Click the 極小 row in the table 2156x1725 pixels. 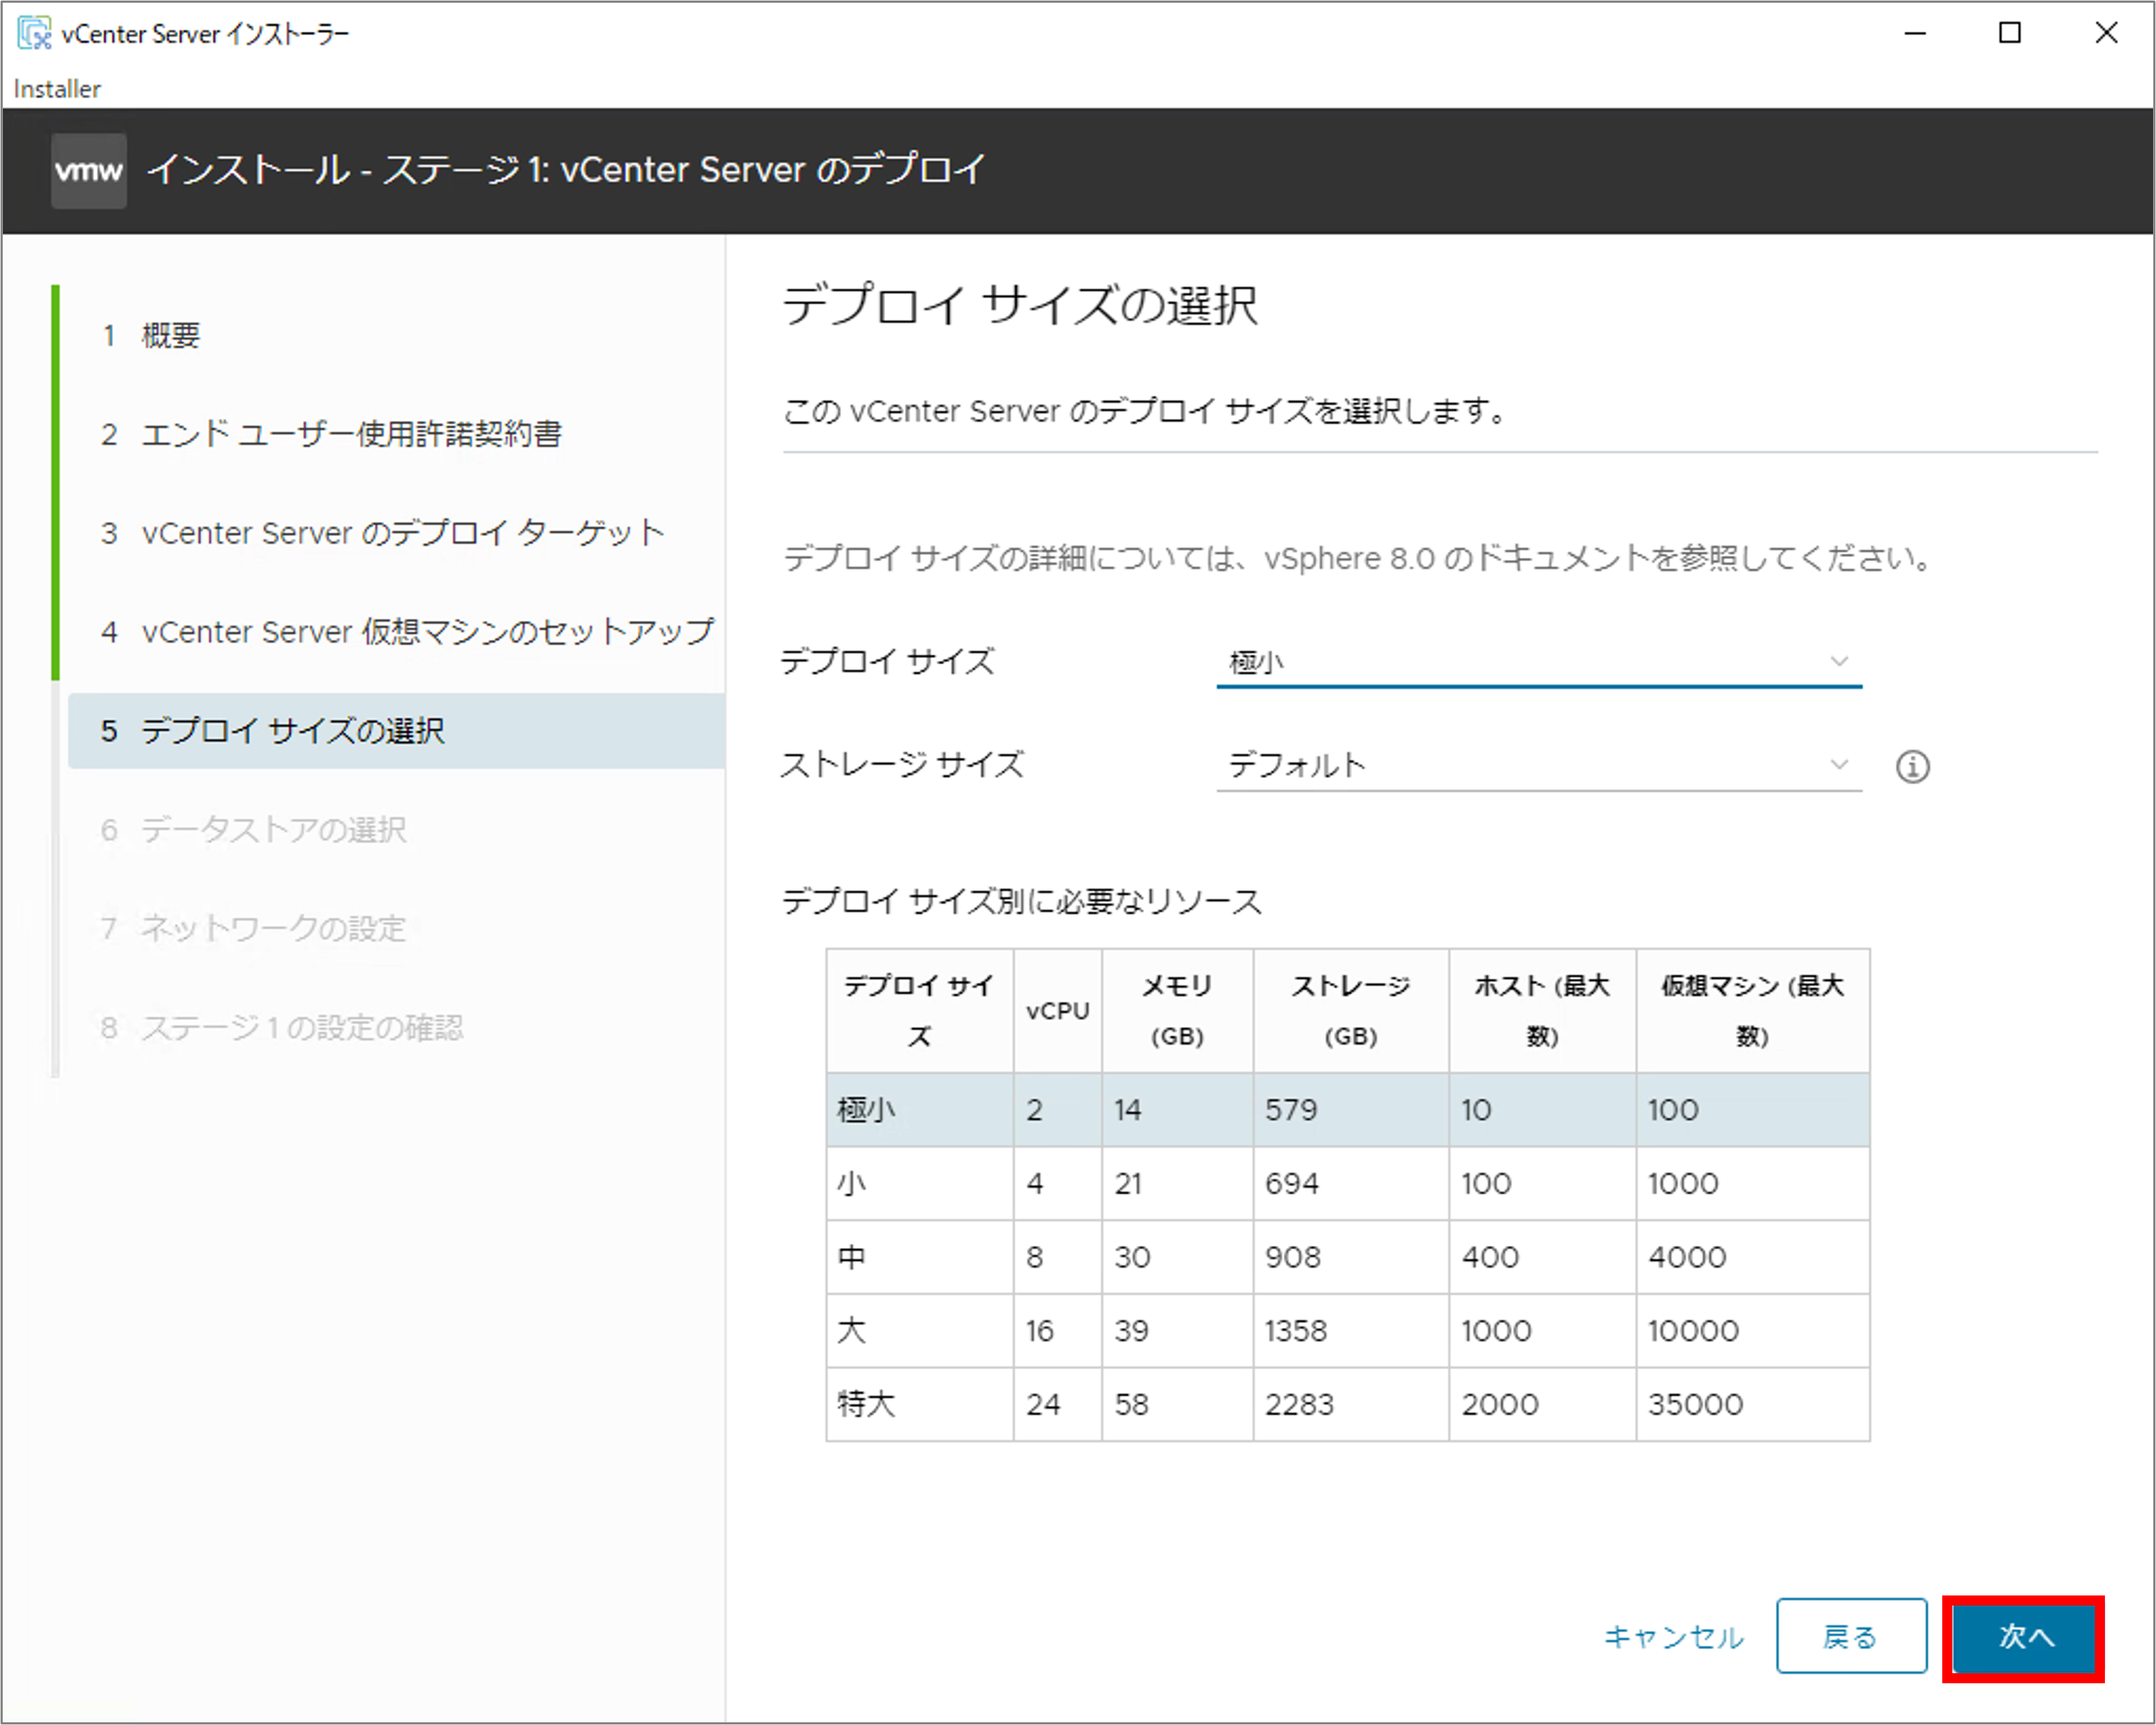click(x=1348, y=1110)
